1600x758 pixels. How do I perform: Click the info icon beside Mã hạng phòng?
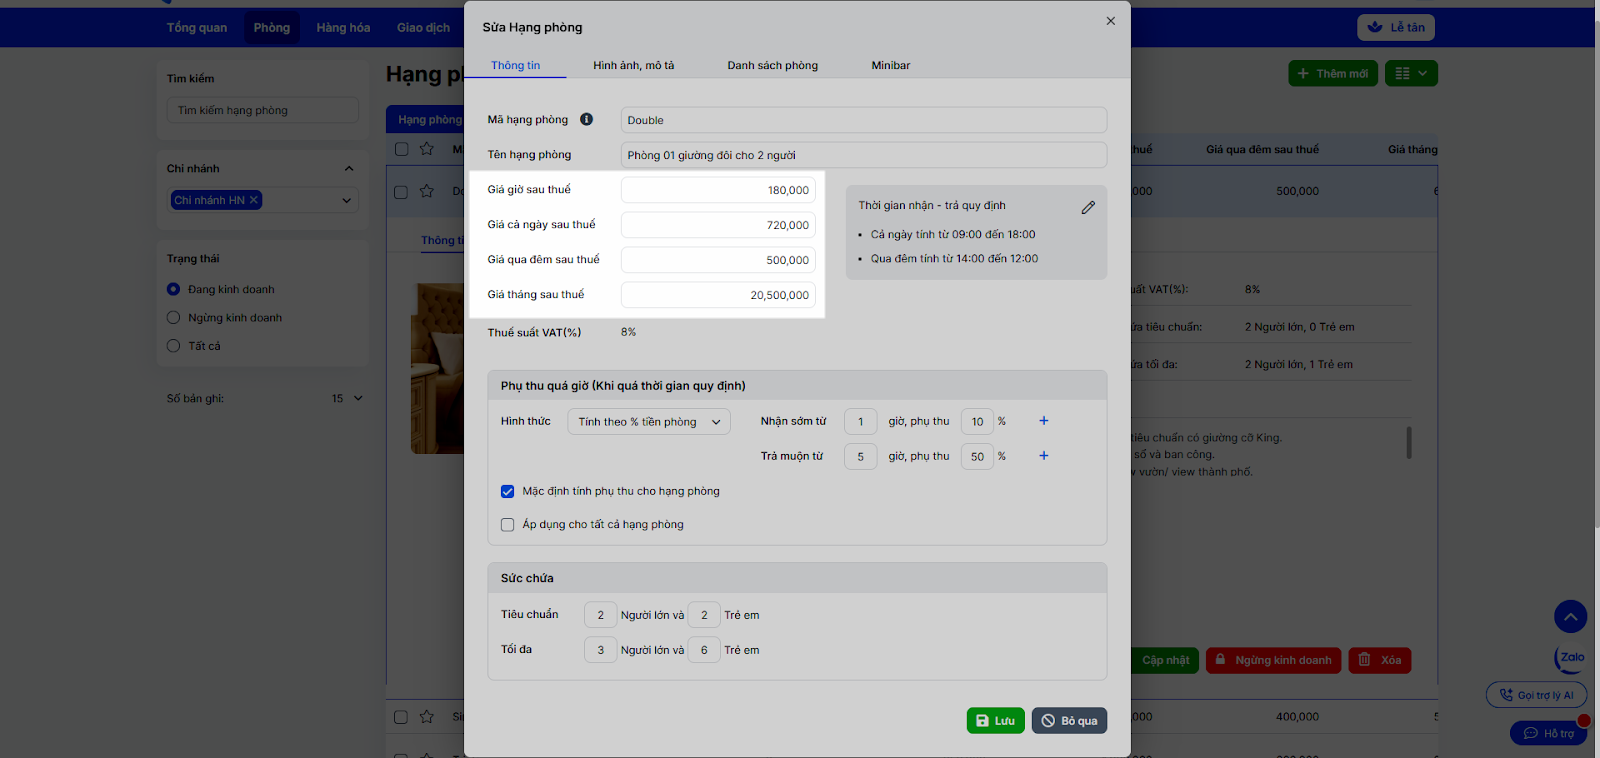(x=586, y=119)
